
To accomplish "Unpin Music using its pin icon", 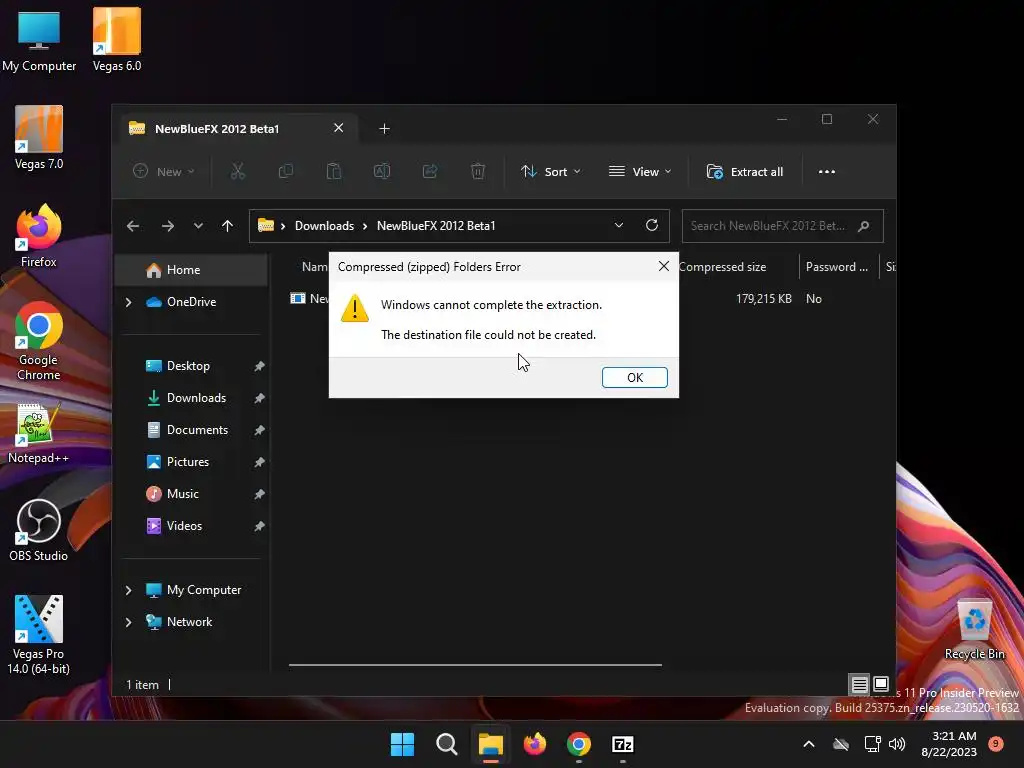I will click(259, 494).
